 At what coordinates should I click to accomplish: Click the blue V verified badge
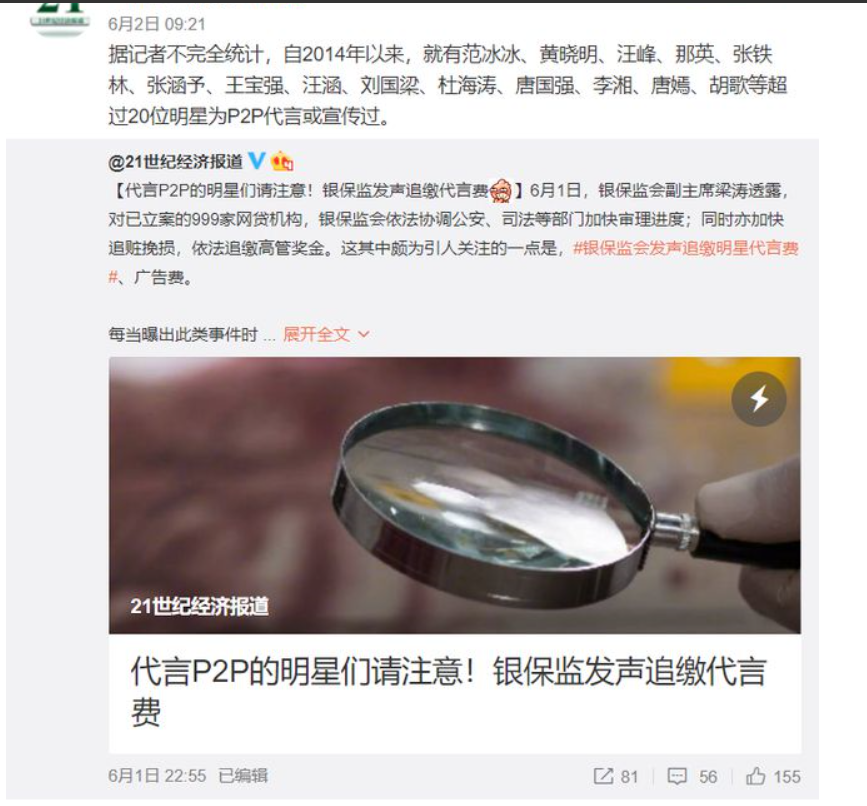tap(257, 160)
